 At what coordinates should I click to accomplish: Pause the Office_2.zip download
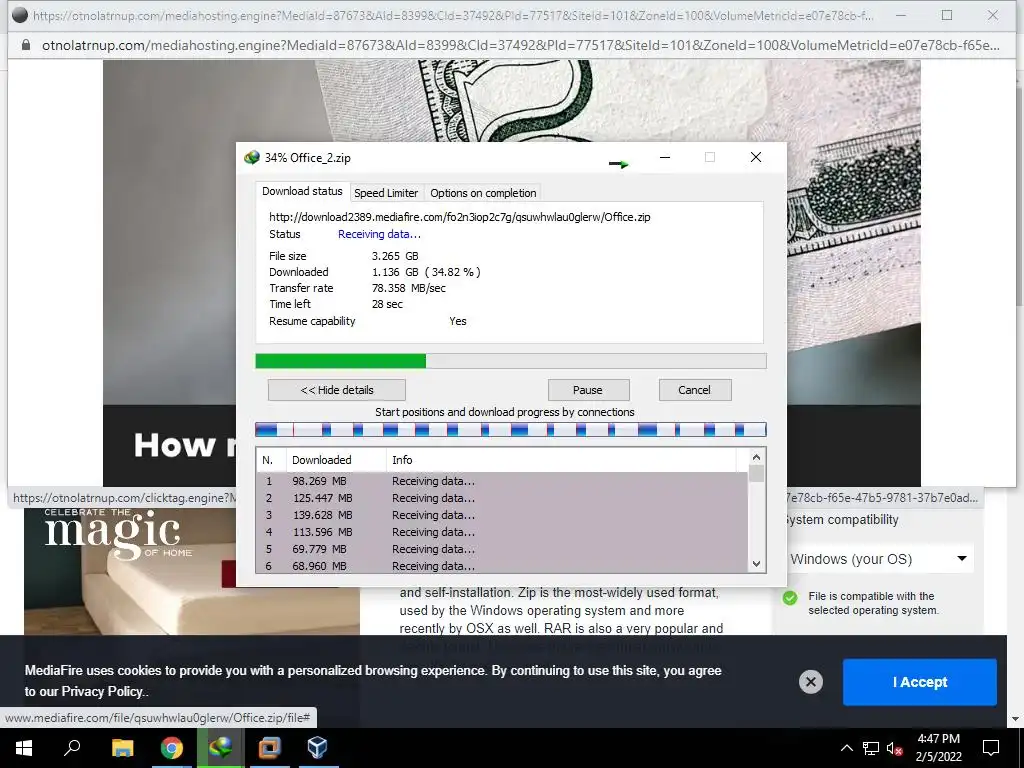pos(588,390)
